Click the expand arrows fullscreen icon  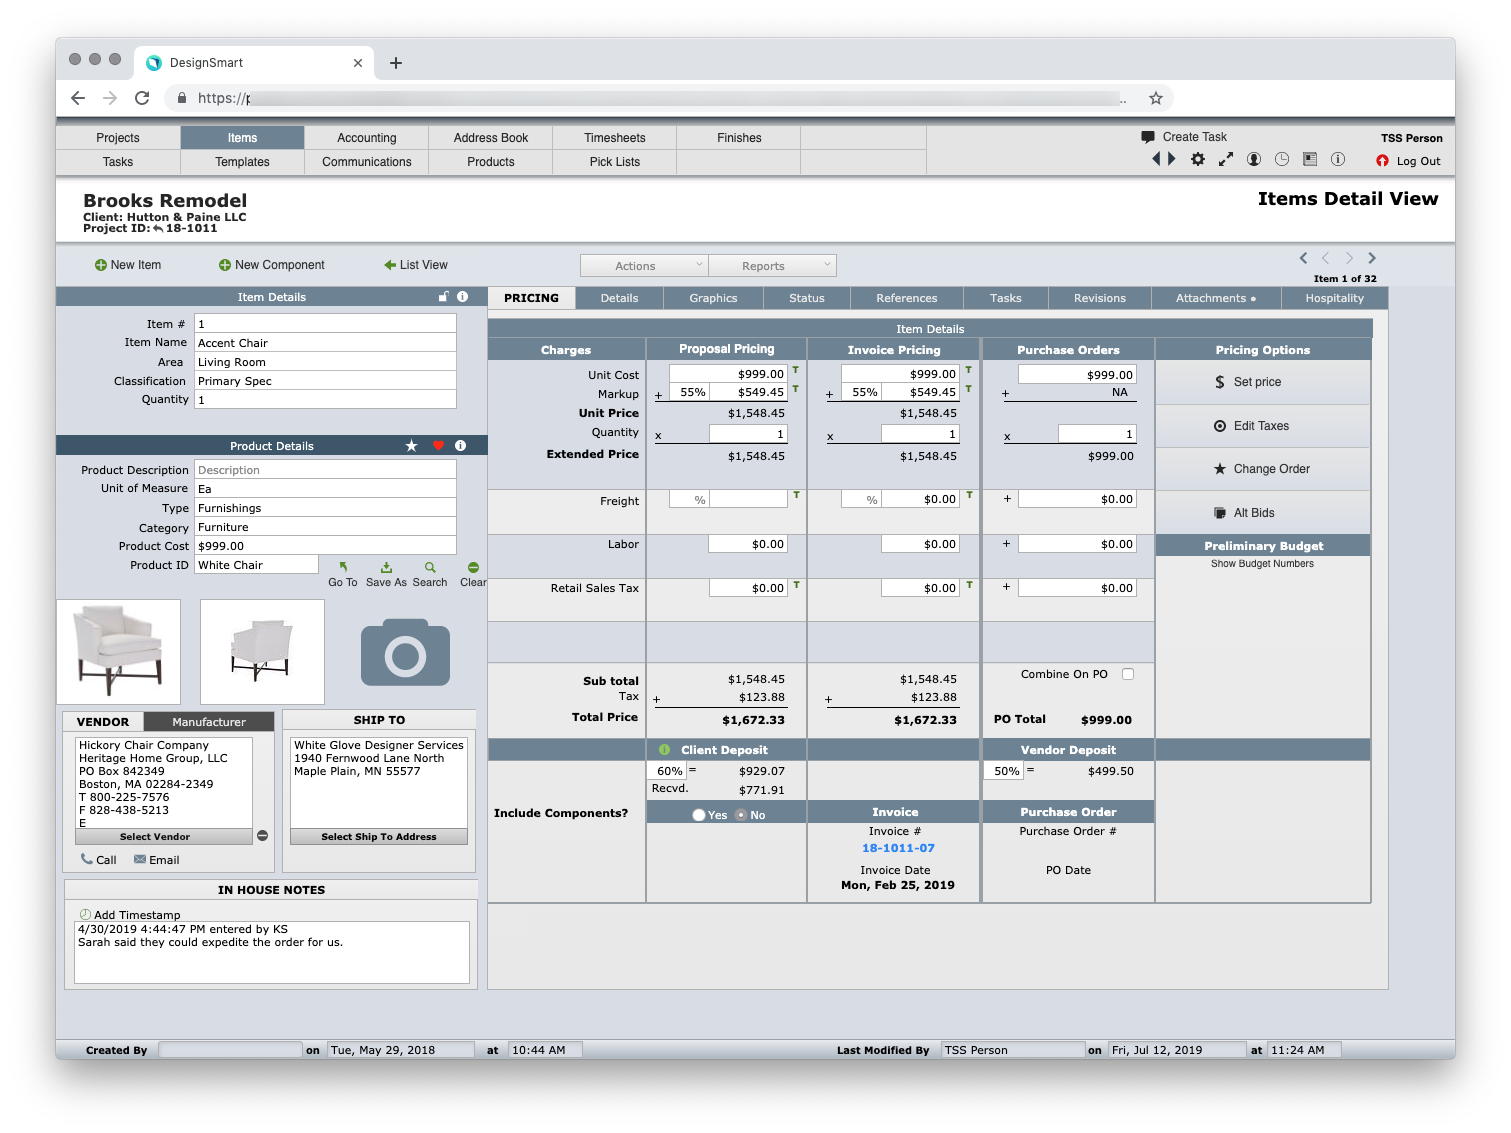click(1226, 160)
